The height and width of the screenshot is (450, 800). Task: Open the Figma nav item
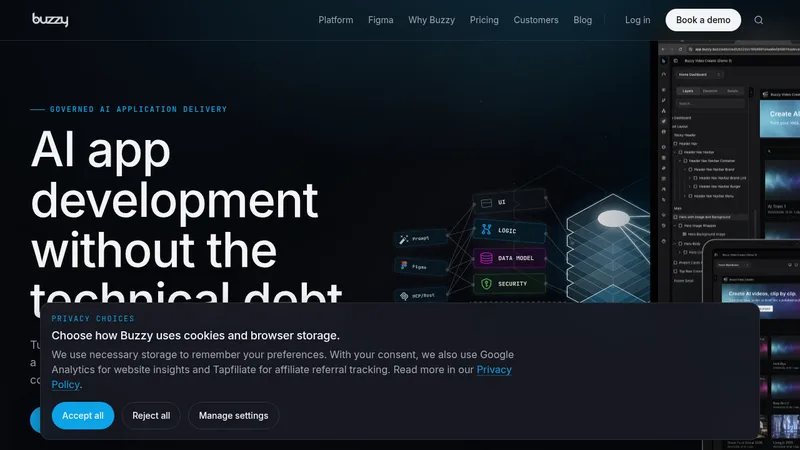(x=381, y=20)
